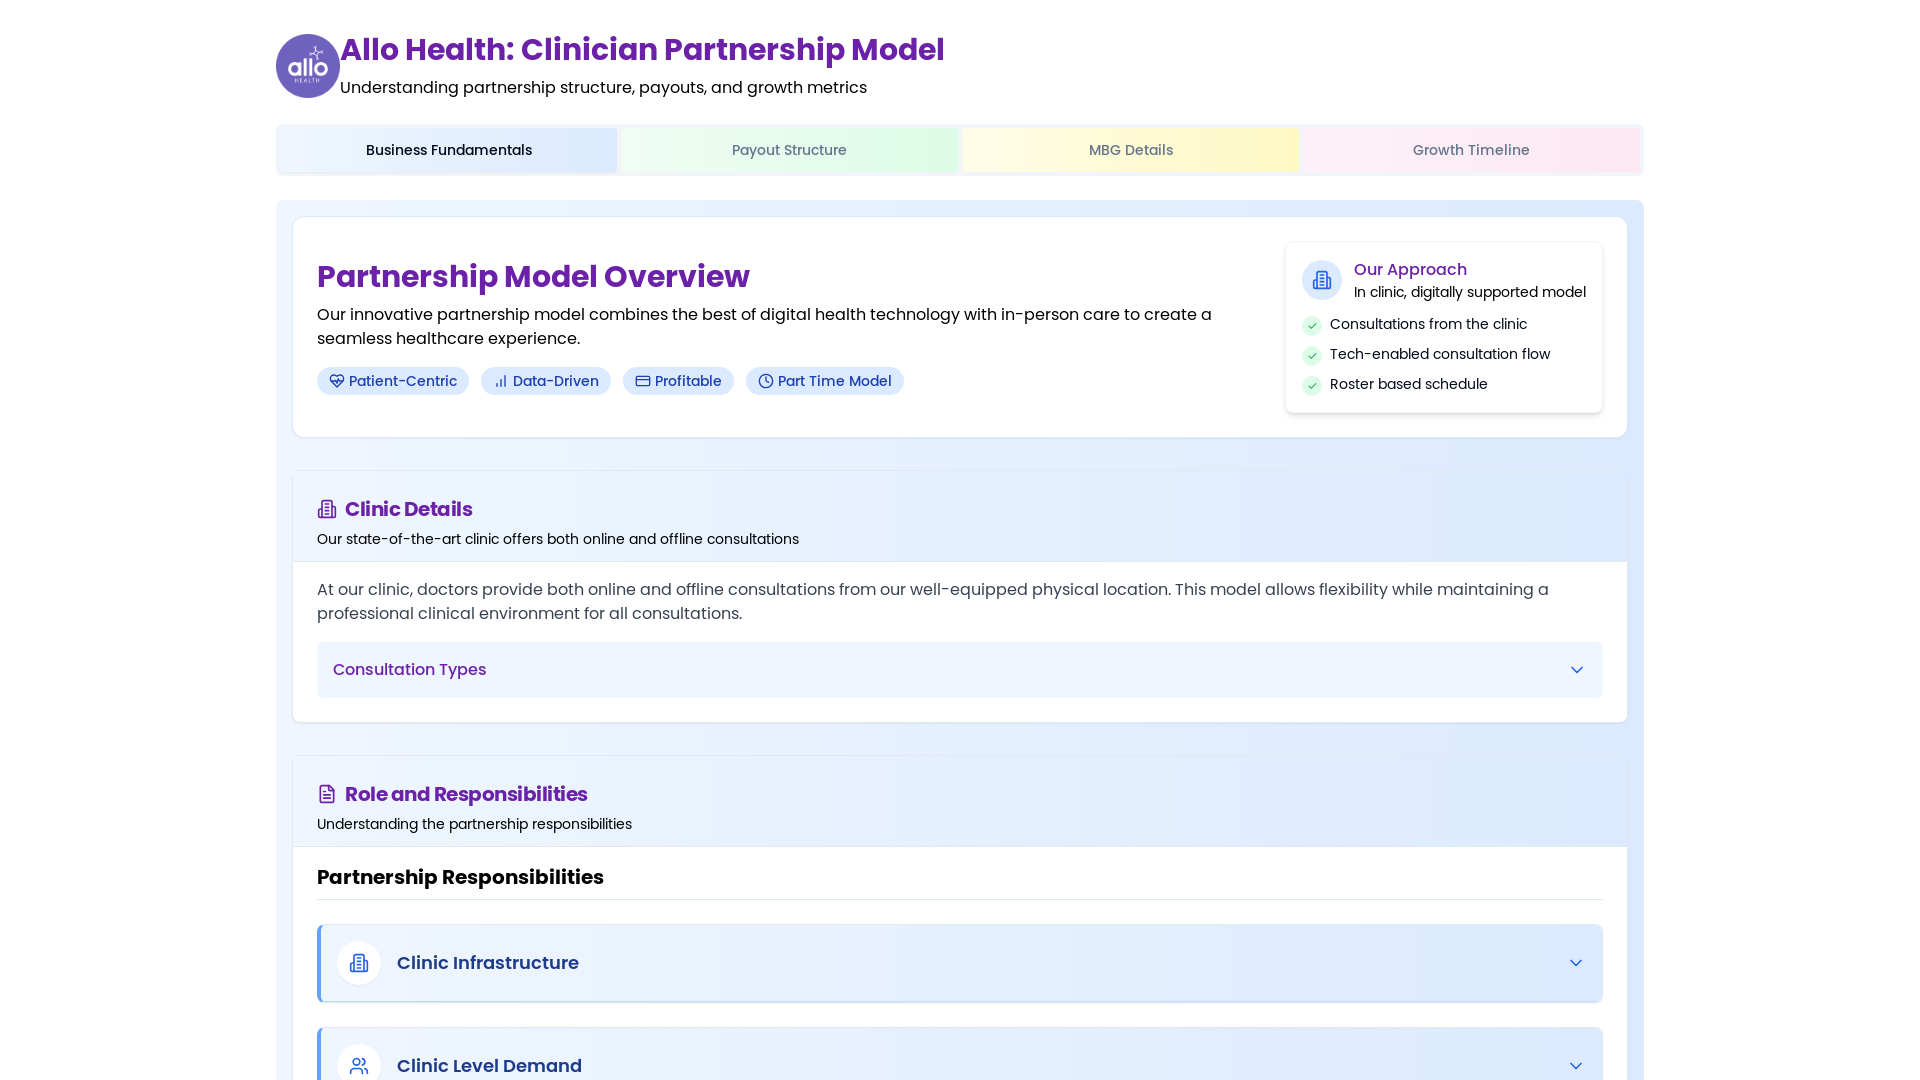
Task: Click the Clinic Infrastructure chevron arrow
Action: (1576, 963)
